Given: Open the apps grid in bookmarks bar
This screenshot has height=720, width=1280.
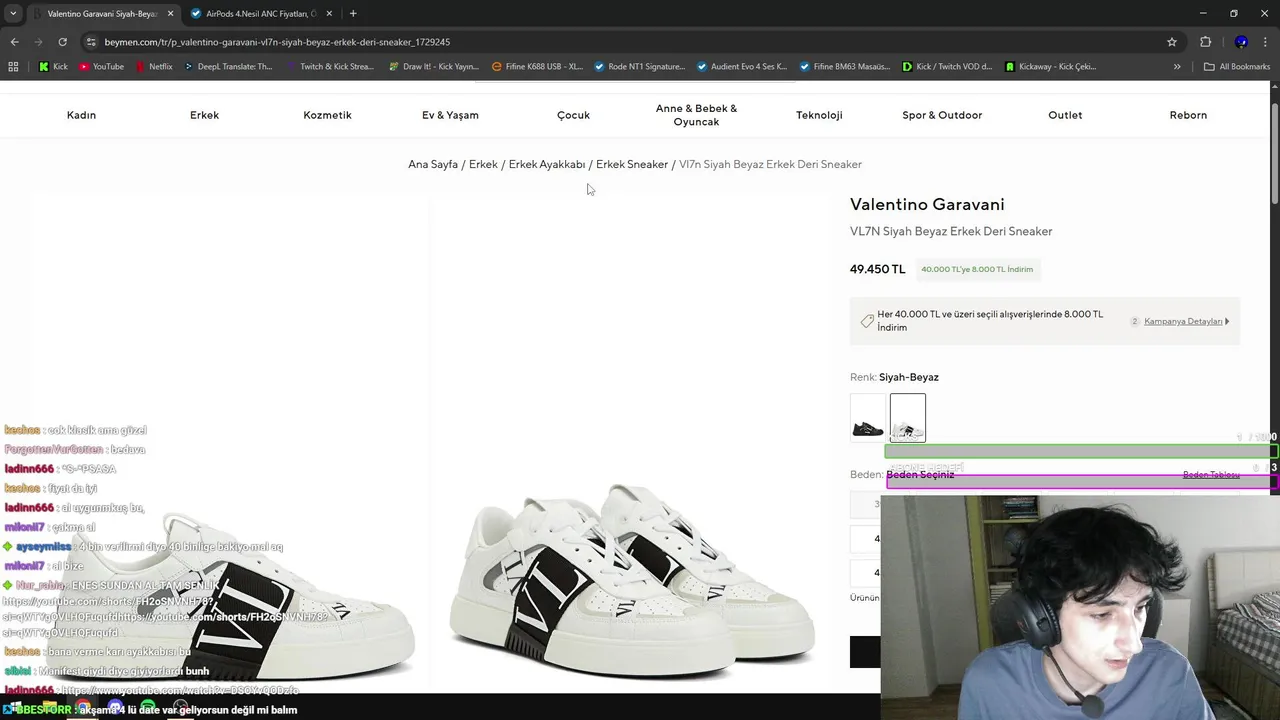Looking at the screenshot, I should tap(13, 67).
